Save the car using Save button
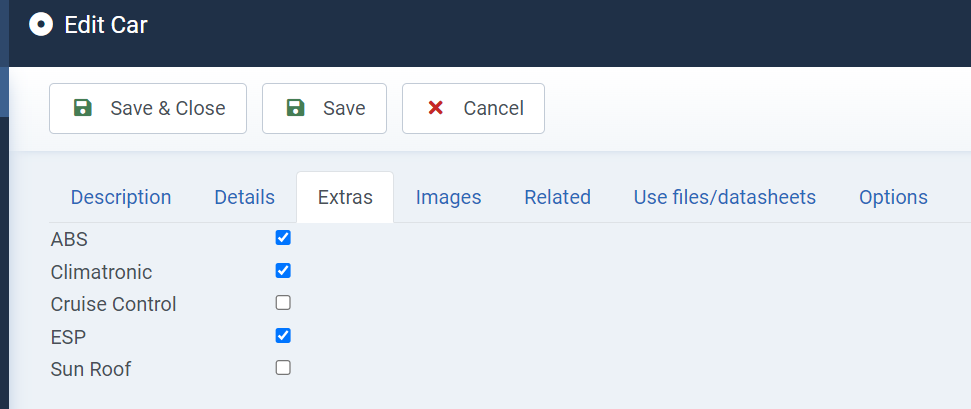 [324, 108]
